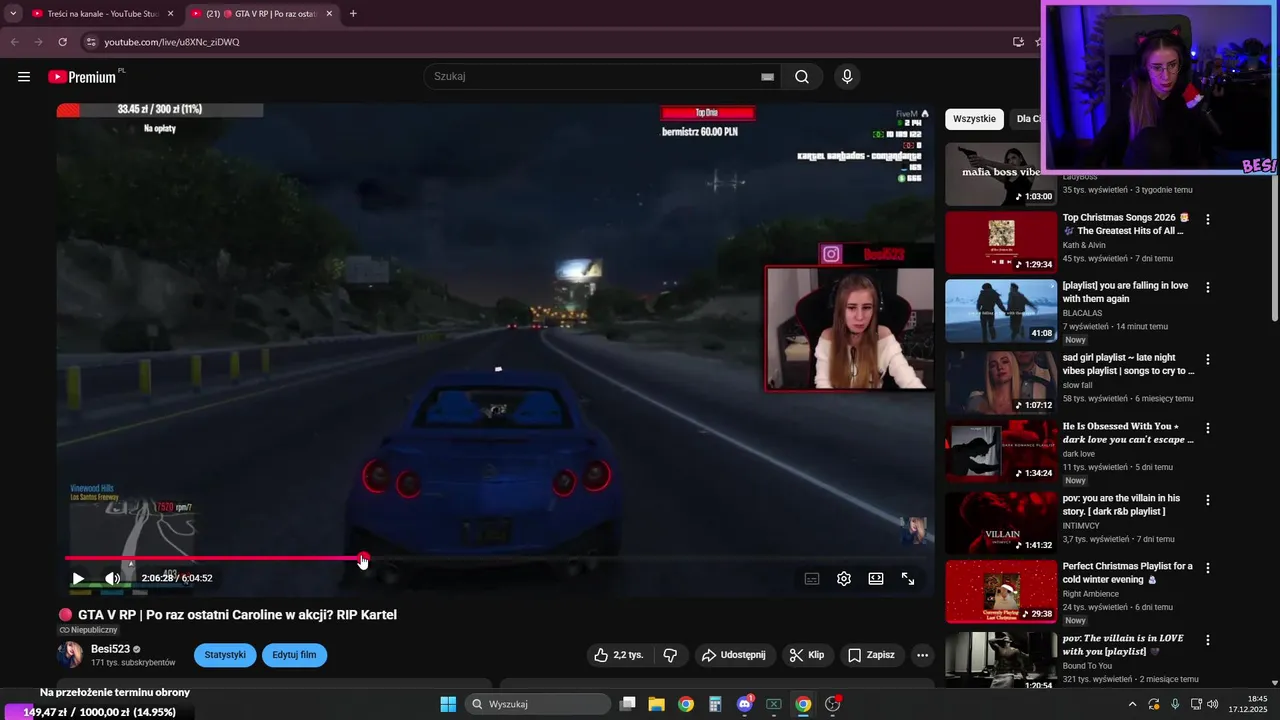
Task: Open the 'pov: you are the villain' thumbnail
Action: pyautogui.click(x=1001, y=522)
